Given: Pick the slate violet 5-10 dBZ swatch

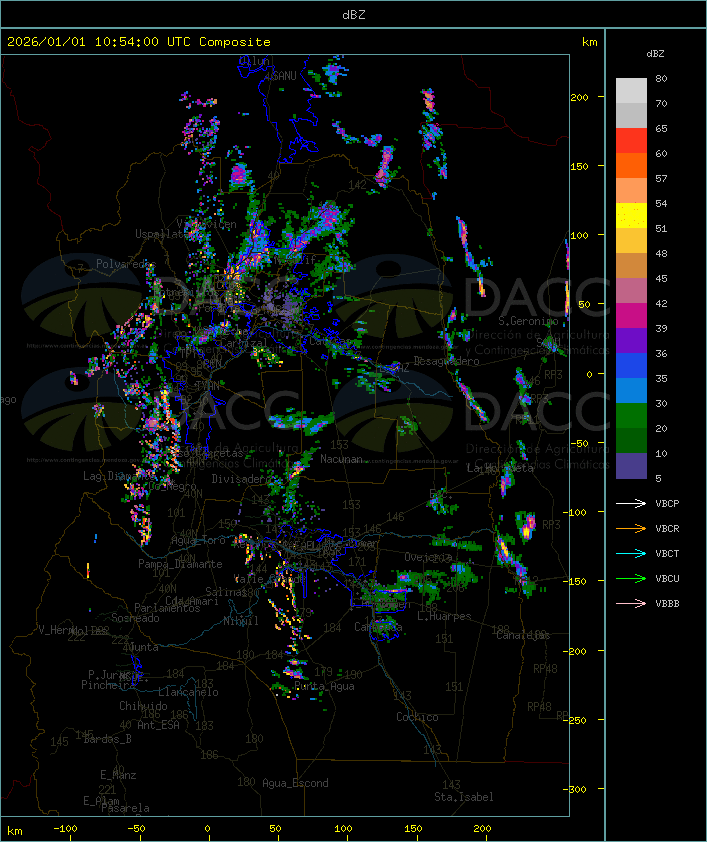Looking at the screenshot, I should click(x=631, y=466).
